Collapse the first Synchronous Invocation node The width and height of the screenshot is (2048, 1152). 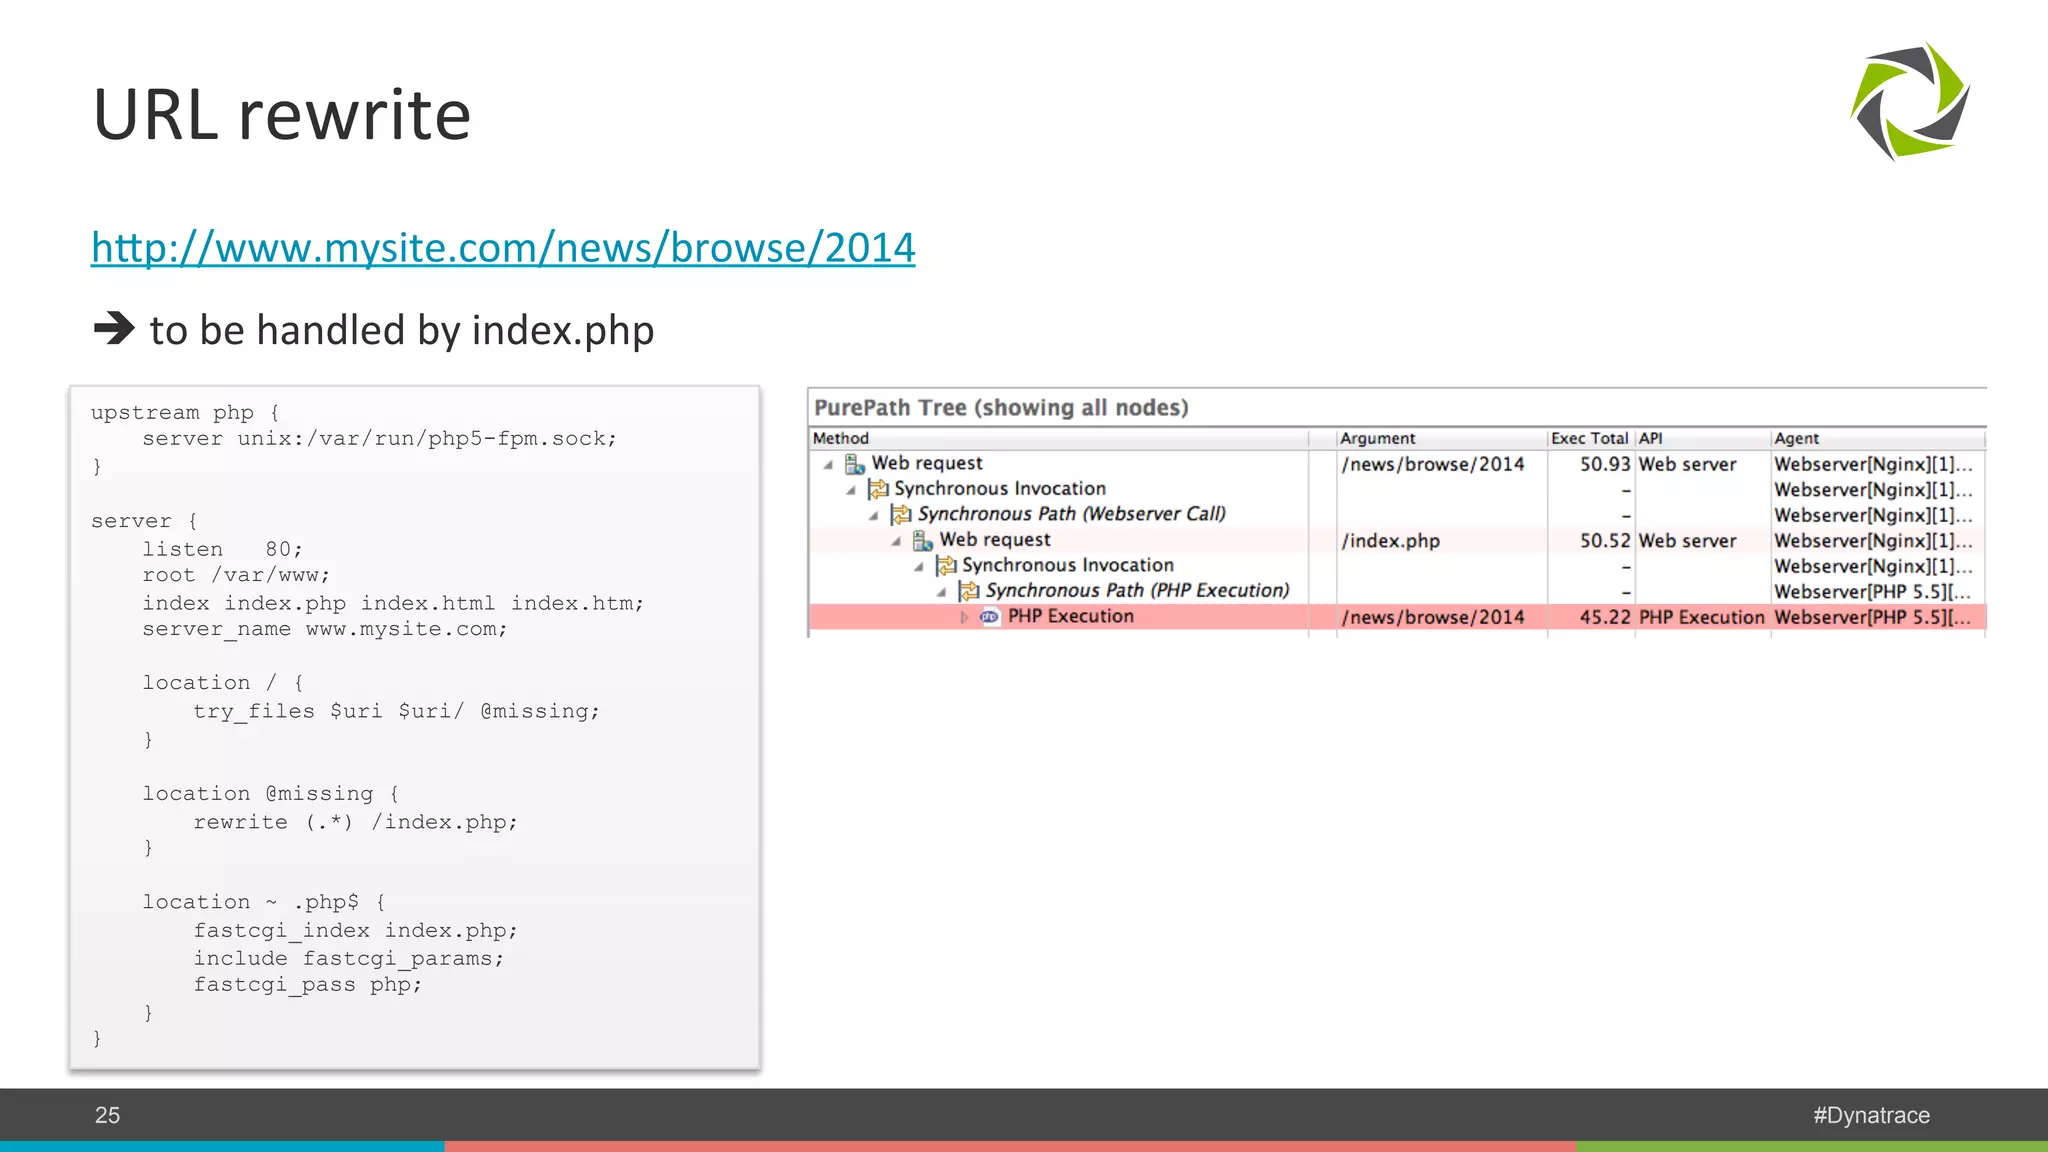tap(851, 490)
